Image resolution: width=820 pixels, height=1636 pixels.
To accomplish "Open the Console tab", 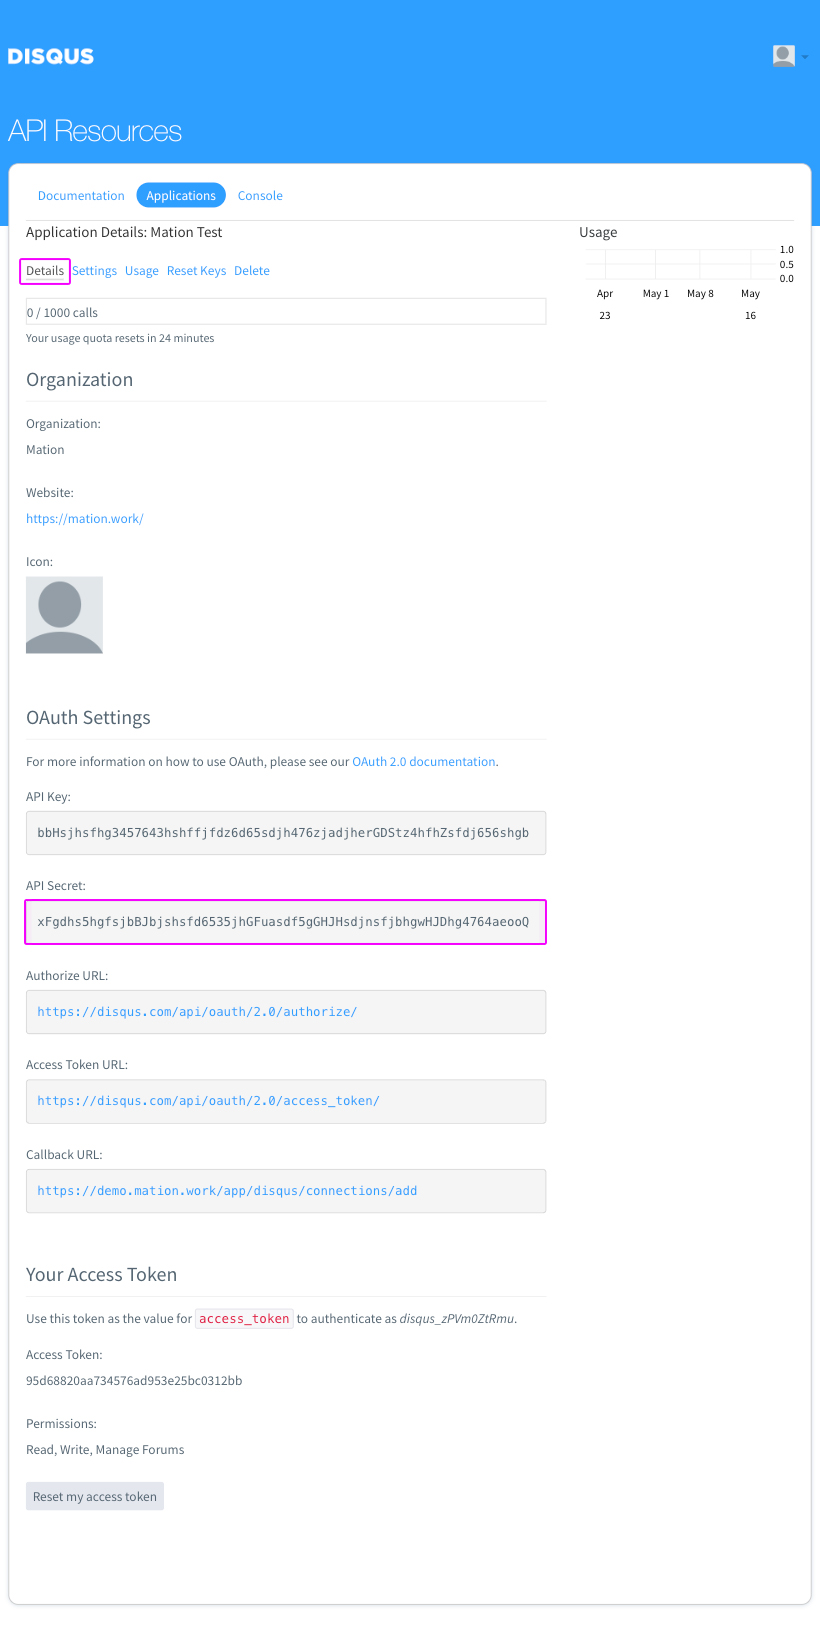I will 260,196.
